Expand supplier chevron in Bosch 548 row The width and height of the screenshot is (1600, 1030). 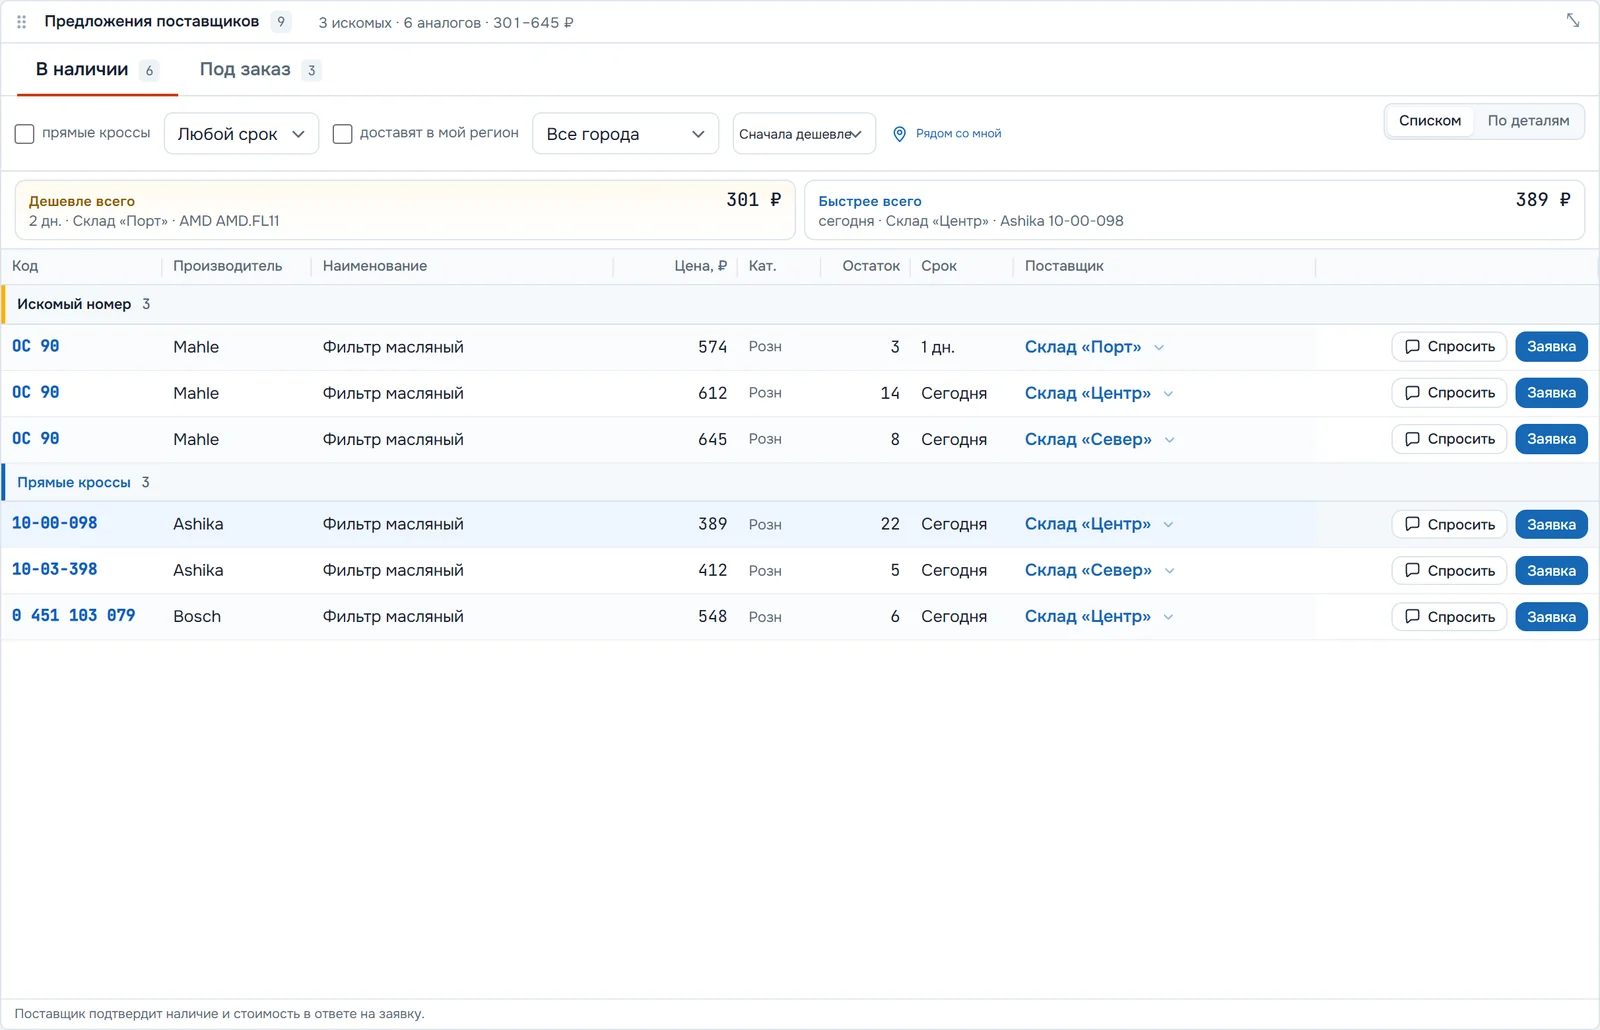1168,617
